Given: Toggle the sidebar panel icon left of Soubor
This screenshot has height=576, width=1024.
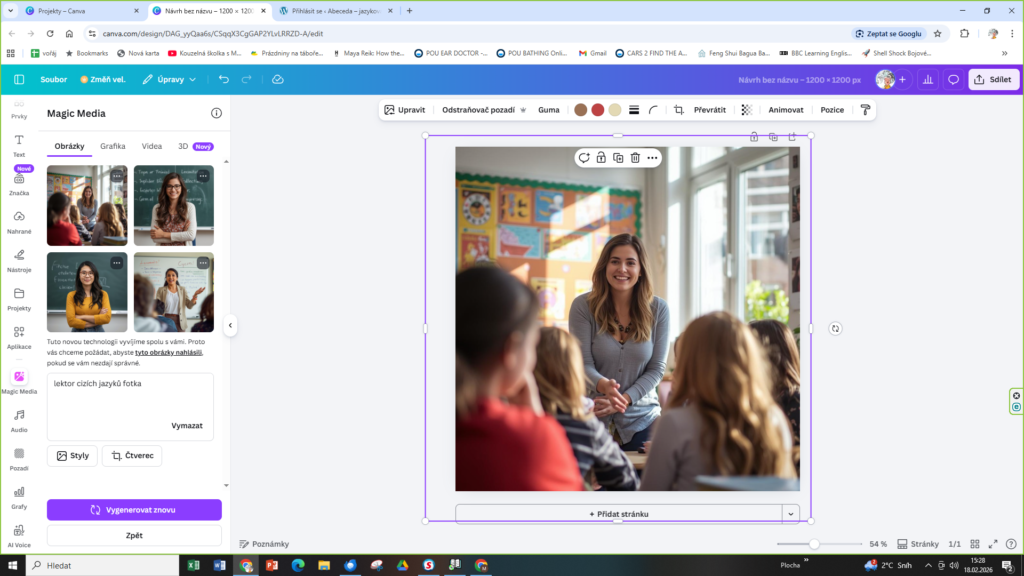Looking at the screenshot, I should (x=19, y=79).
